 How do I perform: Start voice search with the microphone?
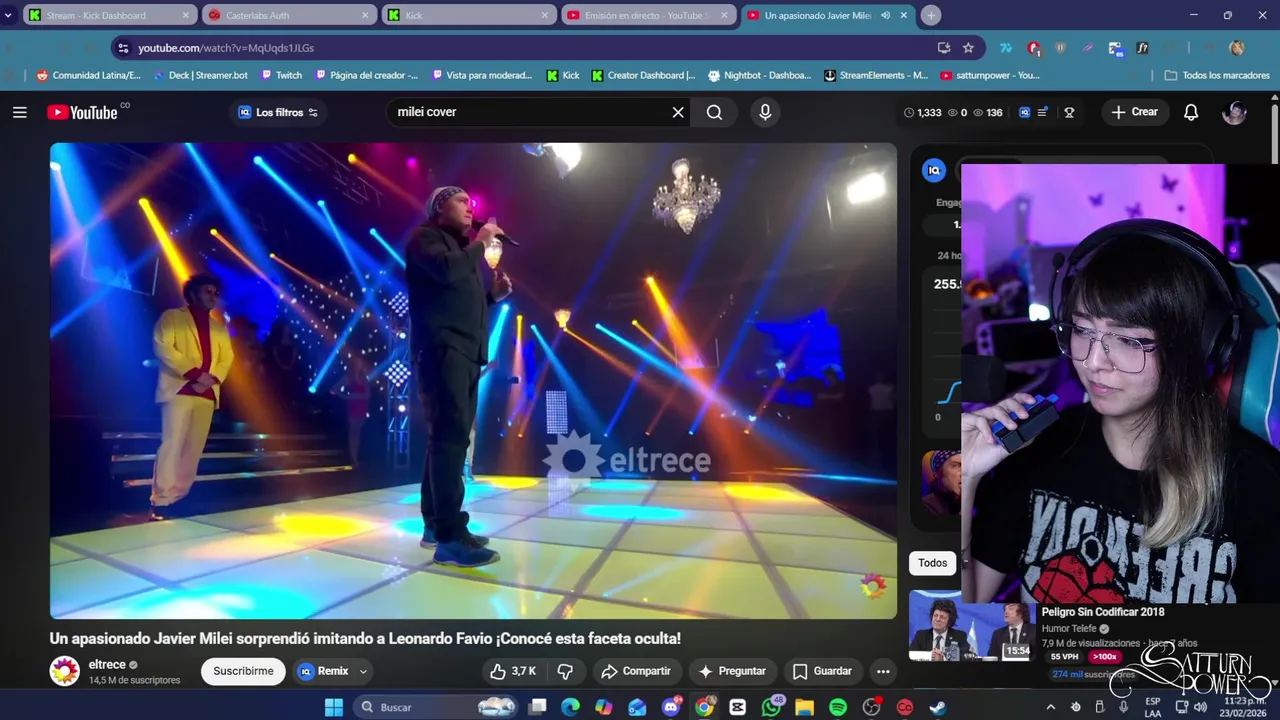click(765, 112)
